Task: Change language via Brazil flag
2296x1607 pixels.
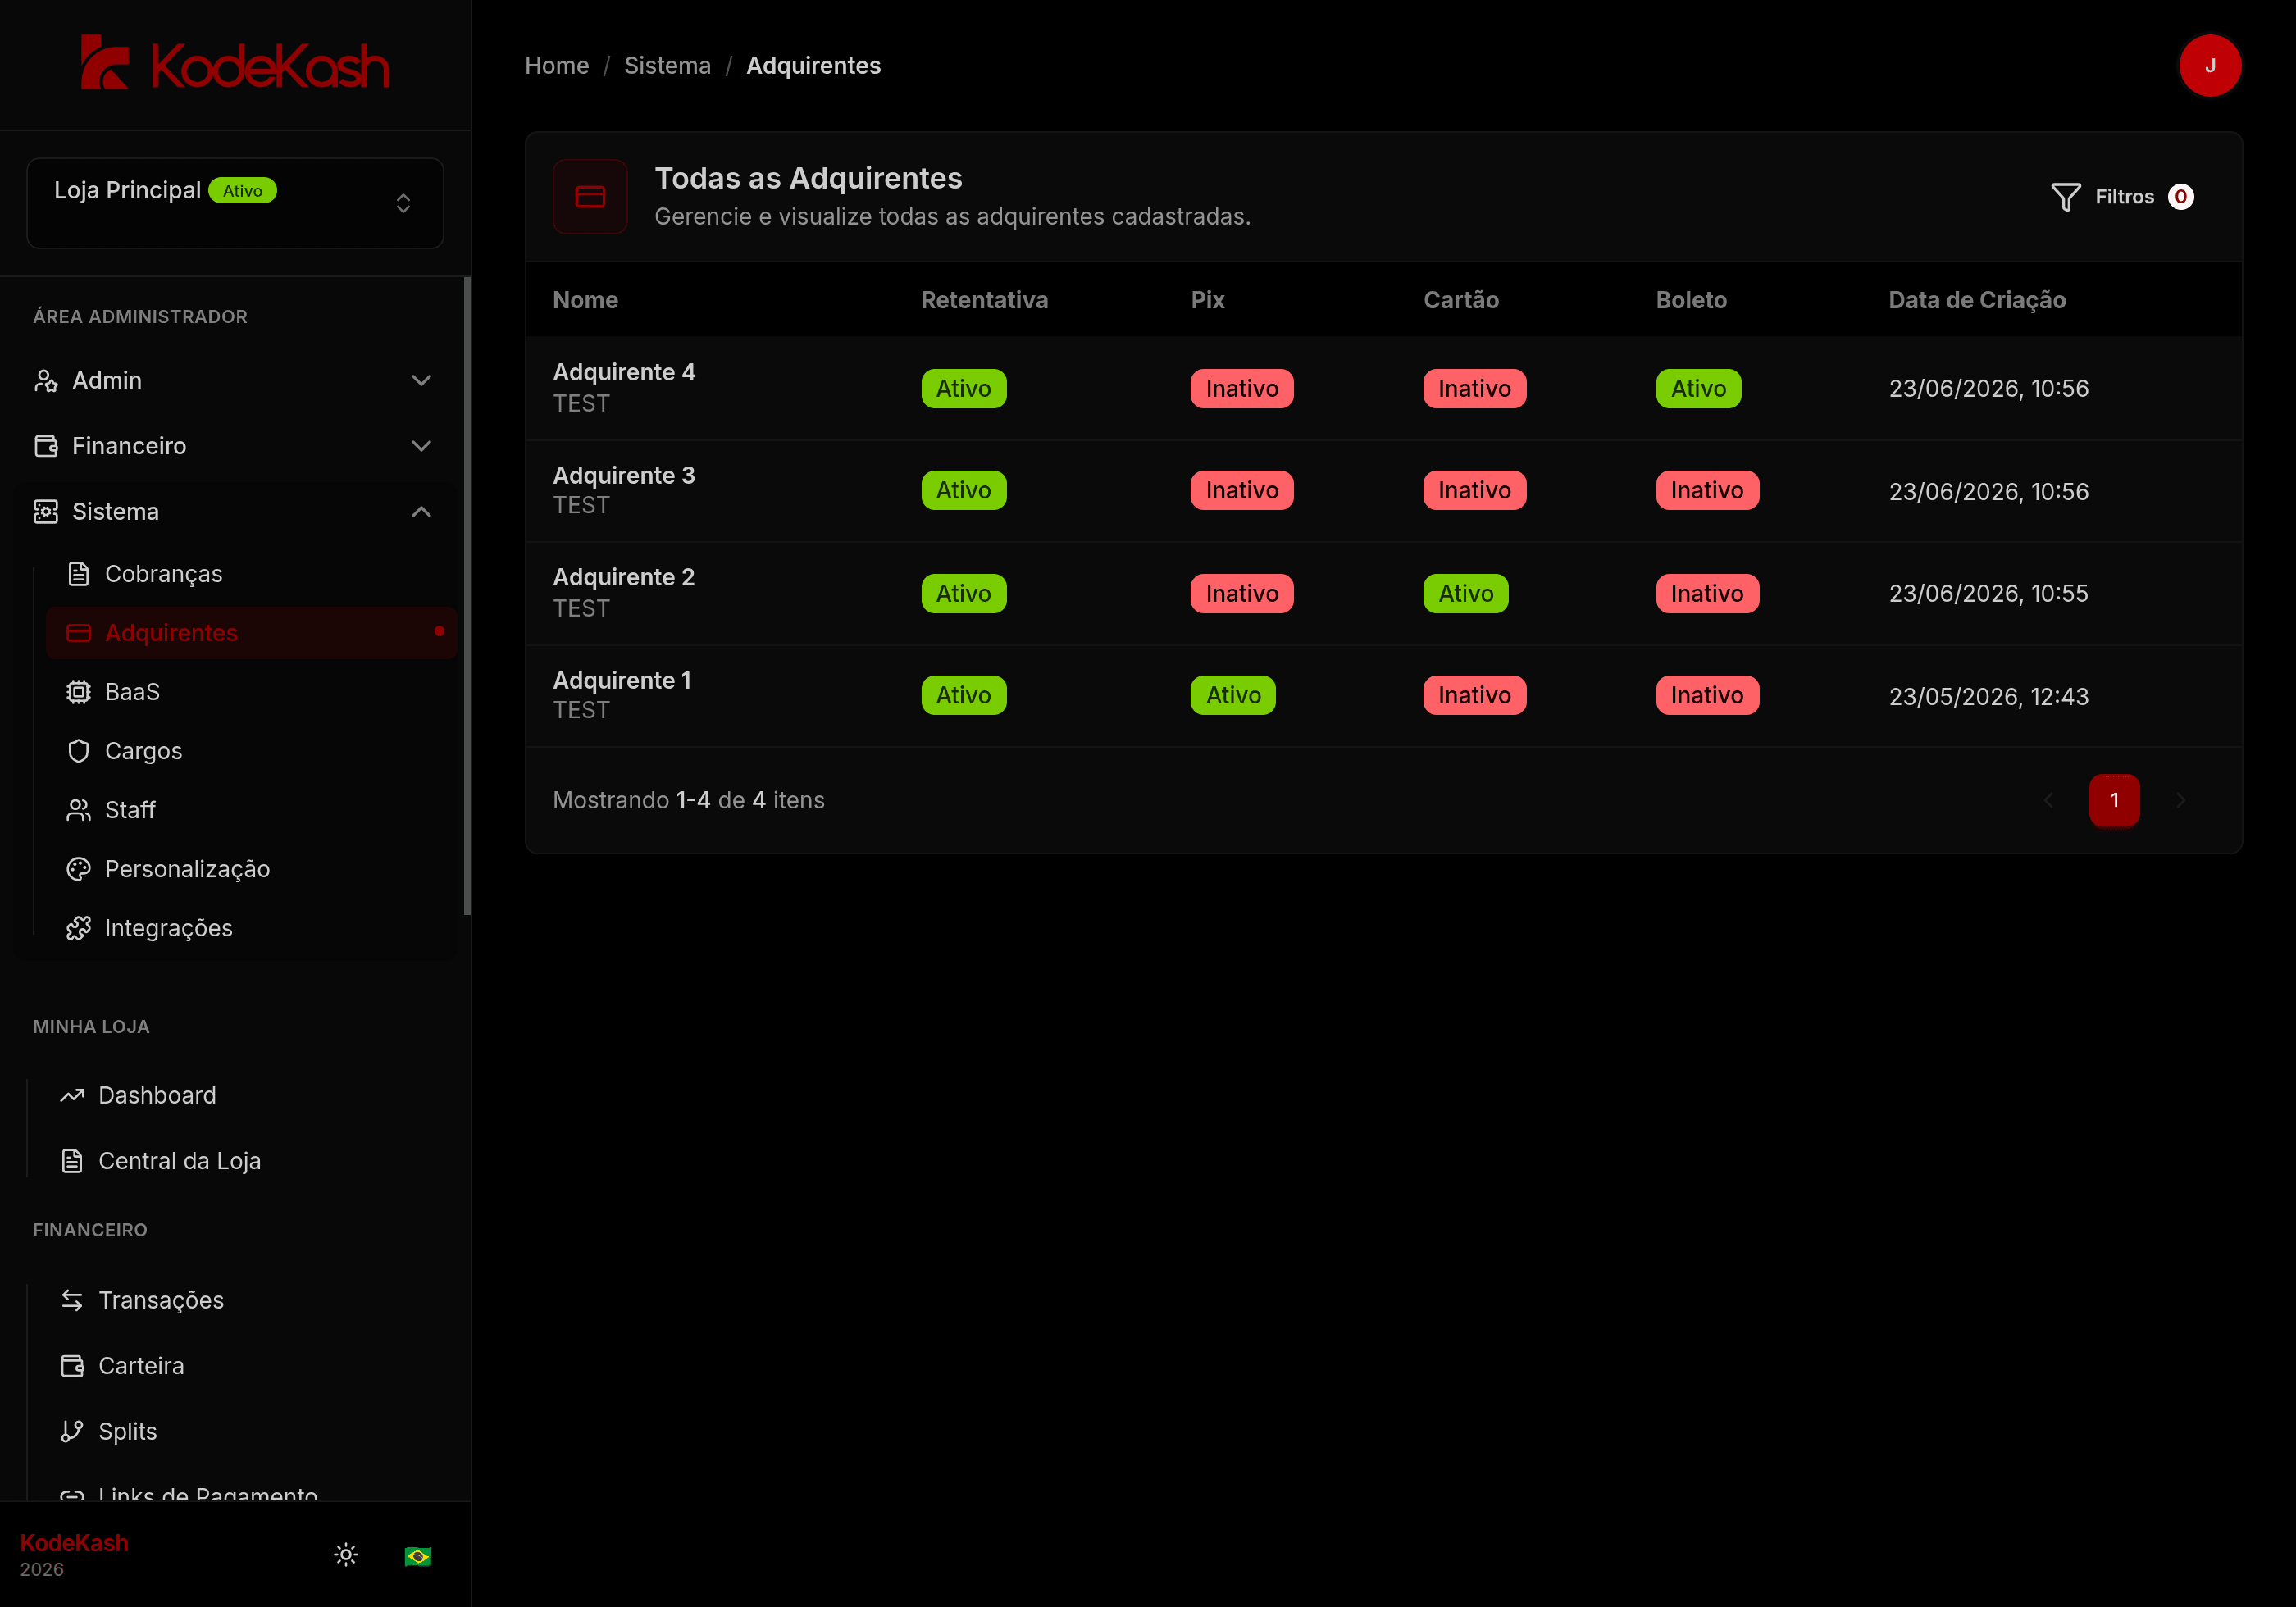Action: 418,1556
